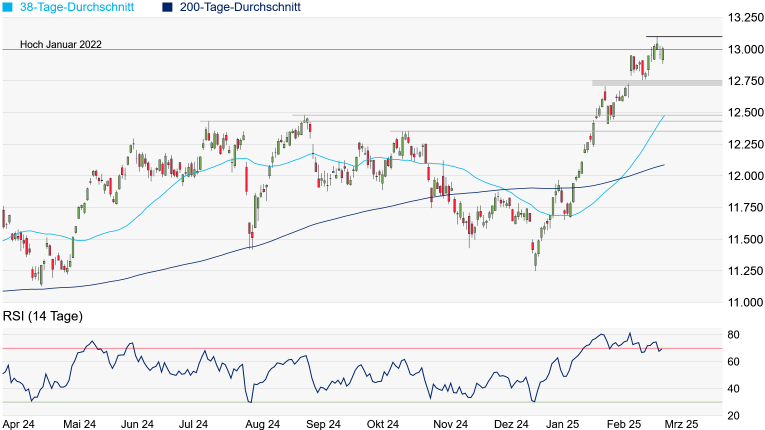765x430 pixels.
Task: Click the Apr 24 date axis label
Action: [17, 423]
